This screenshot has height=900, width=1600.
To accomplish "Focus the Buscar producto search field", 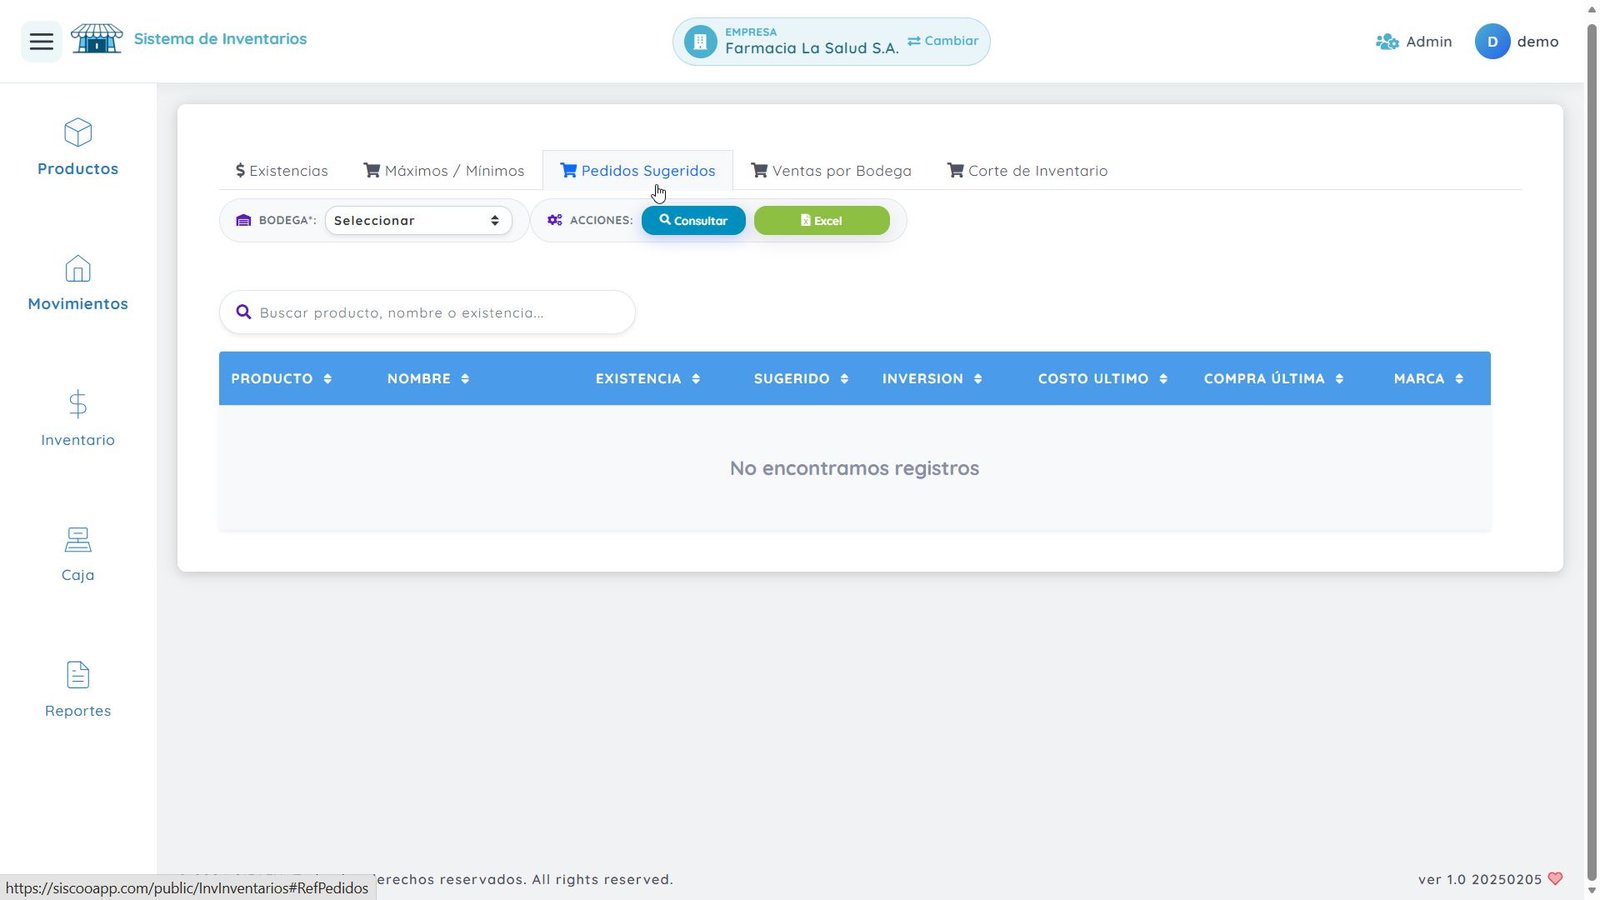I will 427,312.
